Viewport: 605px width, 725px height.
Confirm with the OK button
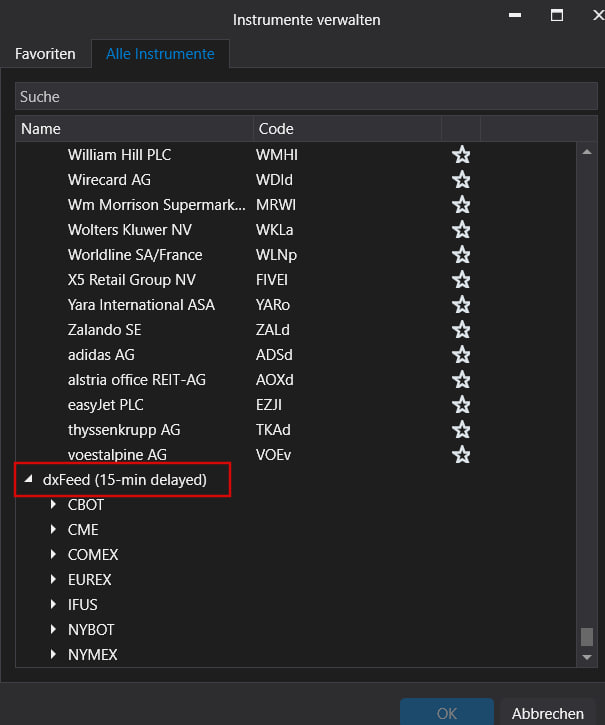447,713
